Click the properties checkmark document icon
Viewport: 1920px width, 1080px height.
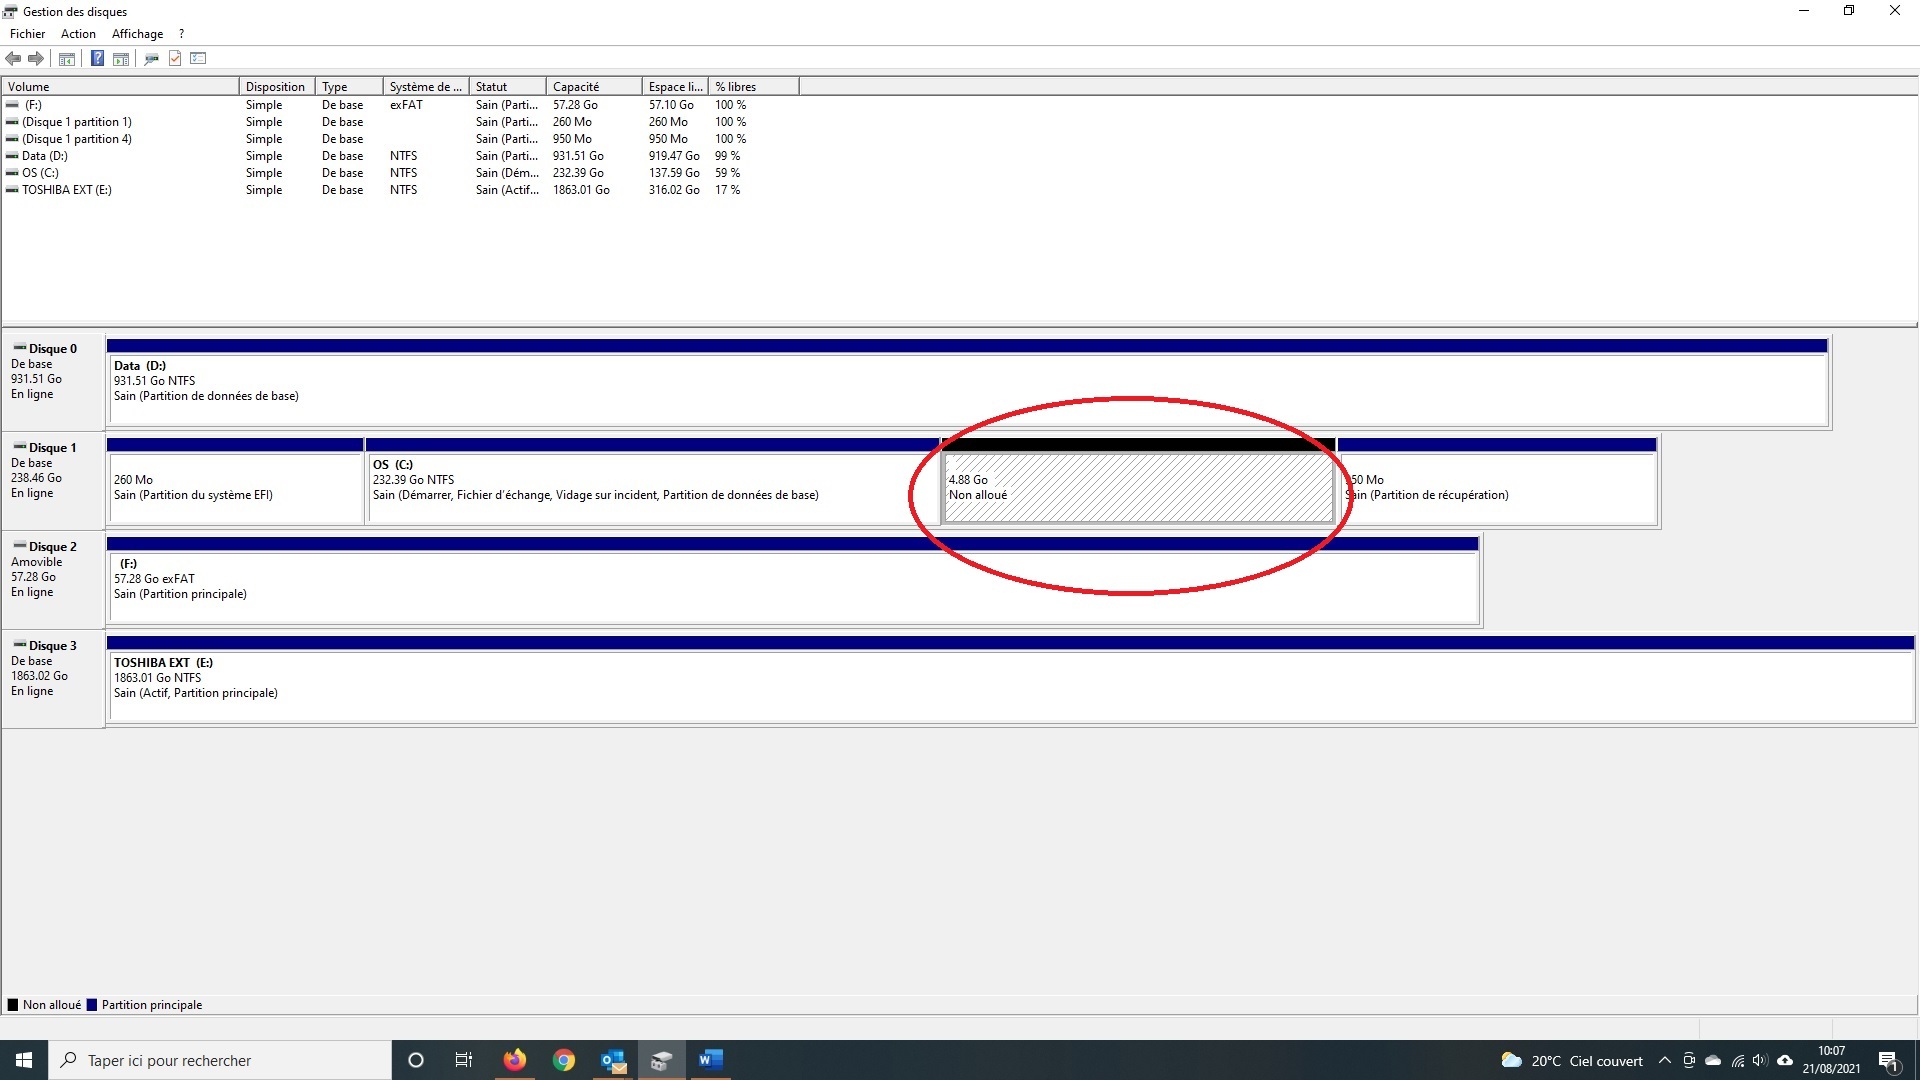point(175,59)
